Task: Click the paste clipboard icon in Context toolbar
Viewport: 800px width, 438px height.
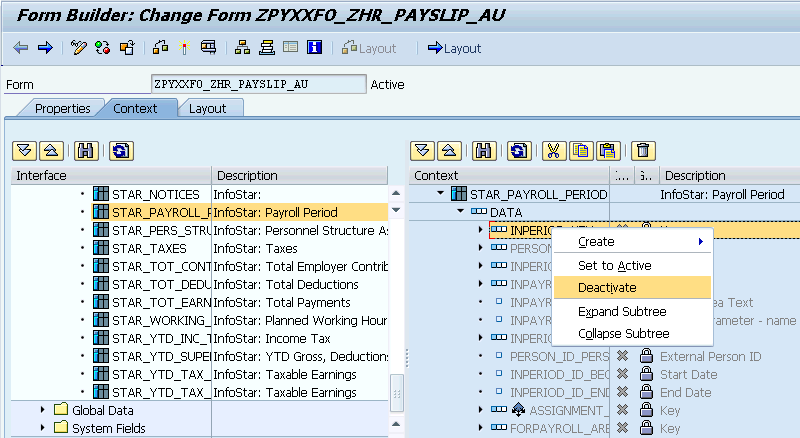Action: pyautogui.click(x=607, y=151)
